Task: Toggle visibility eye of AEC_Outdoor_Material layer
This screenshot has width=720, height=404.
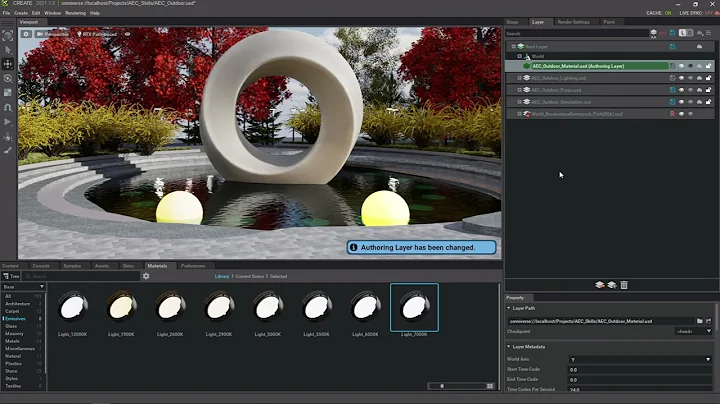Action: pyautogui.click(x=681, y=66)
